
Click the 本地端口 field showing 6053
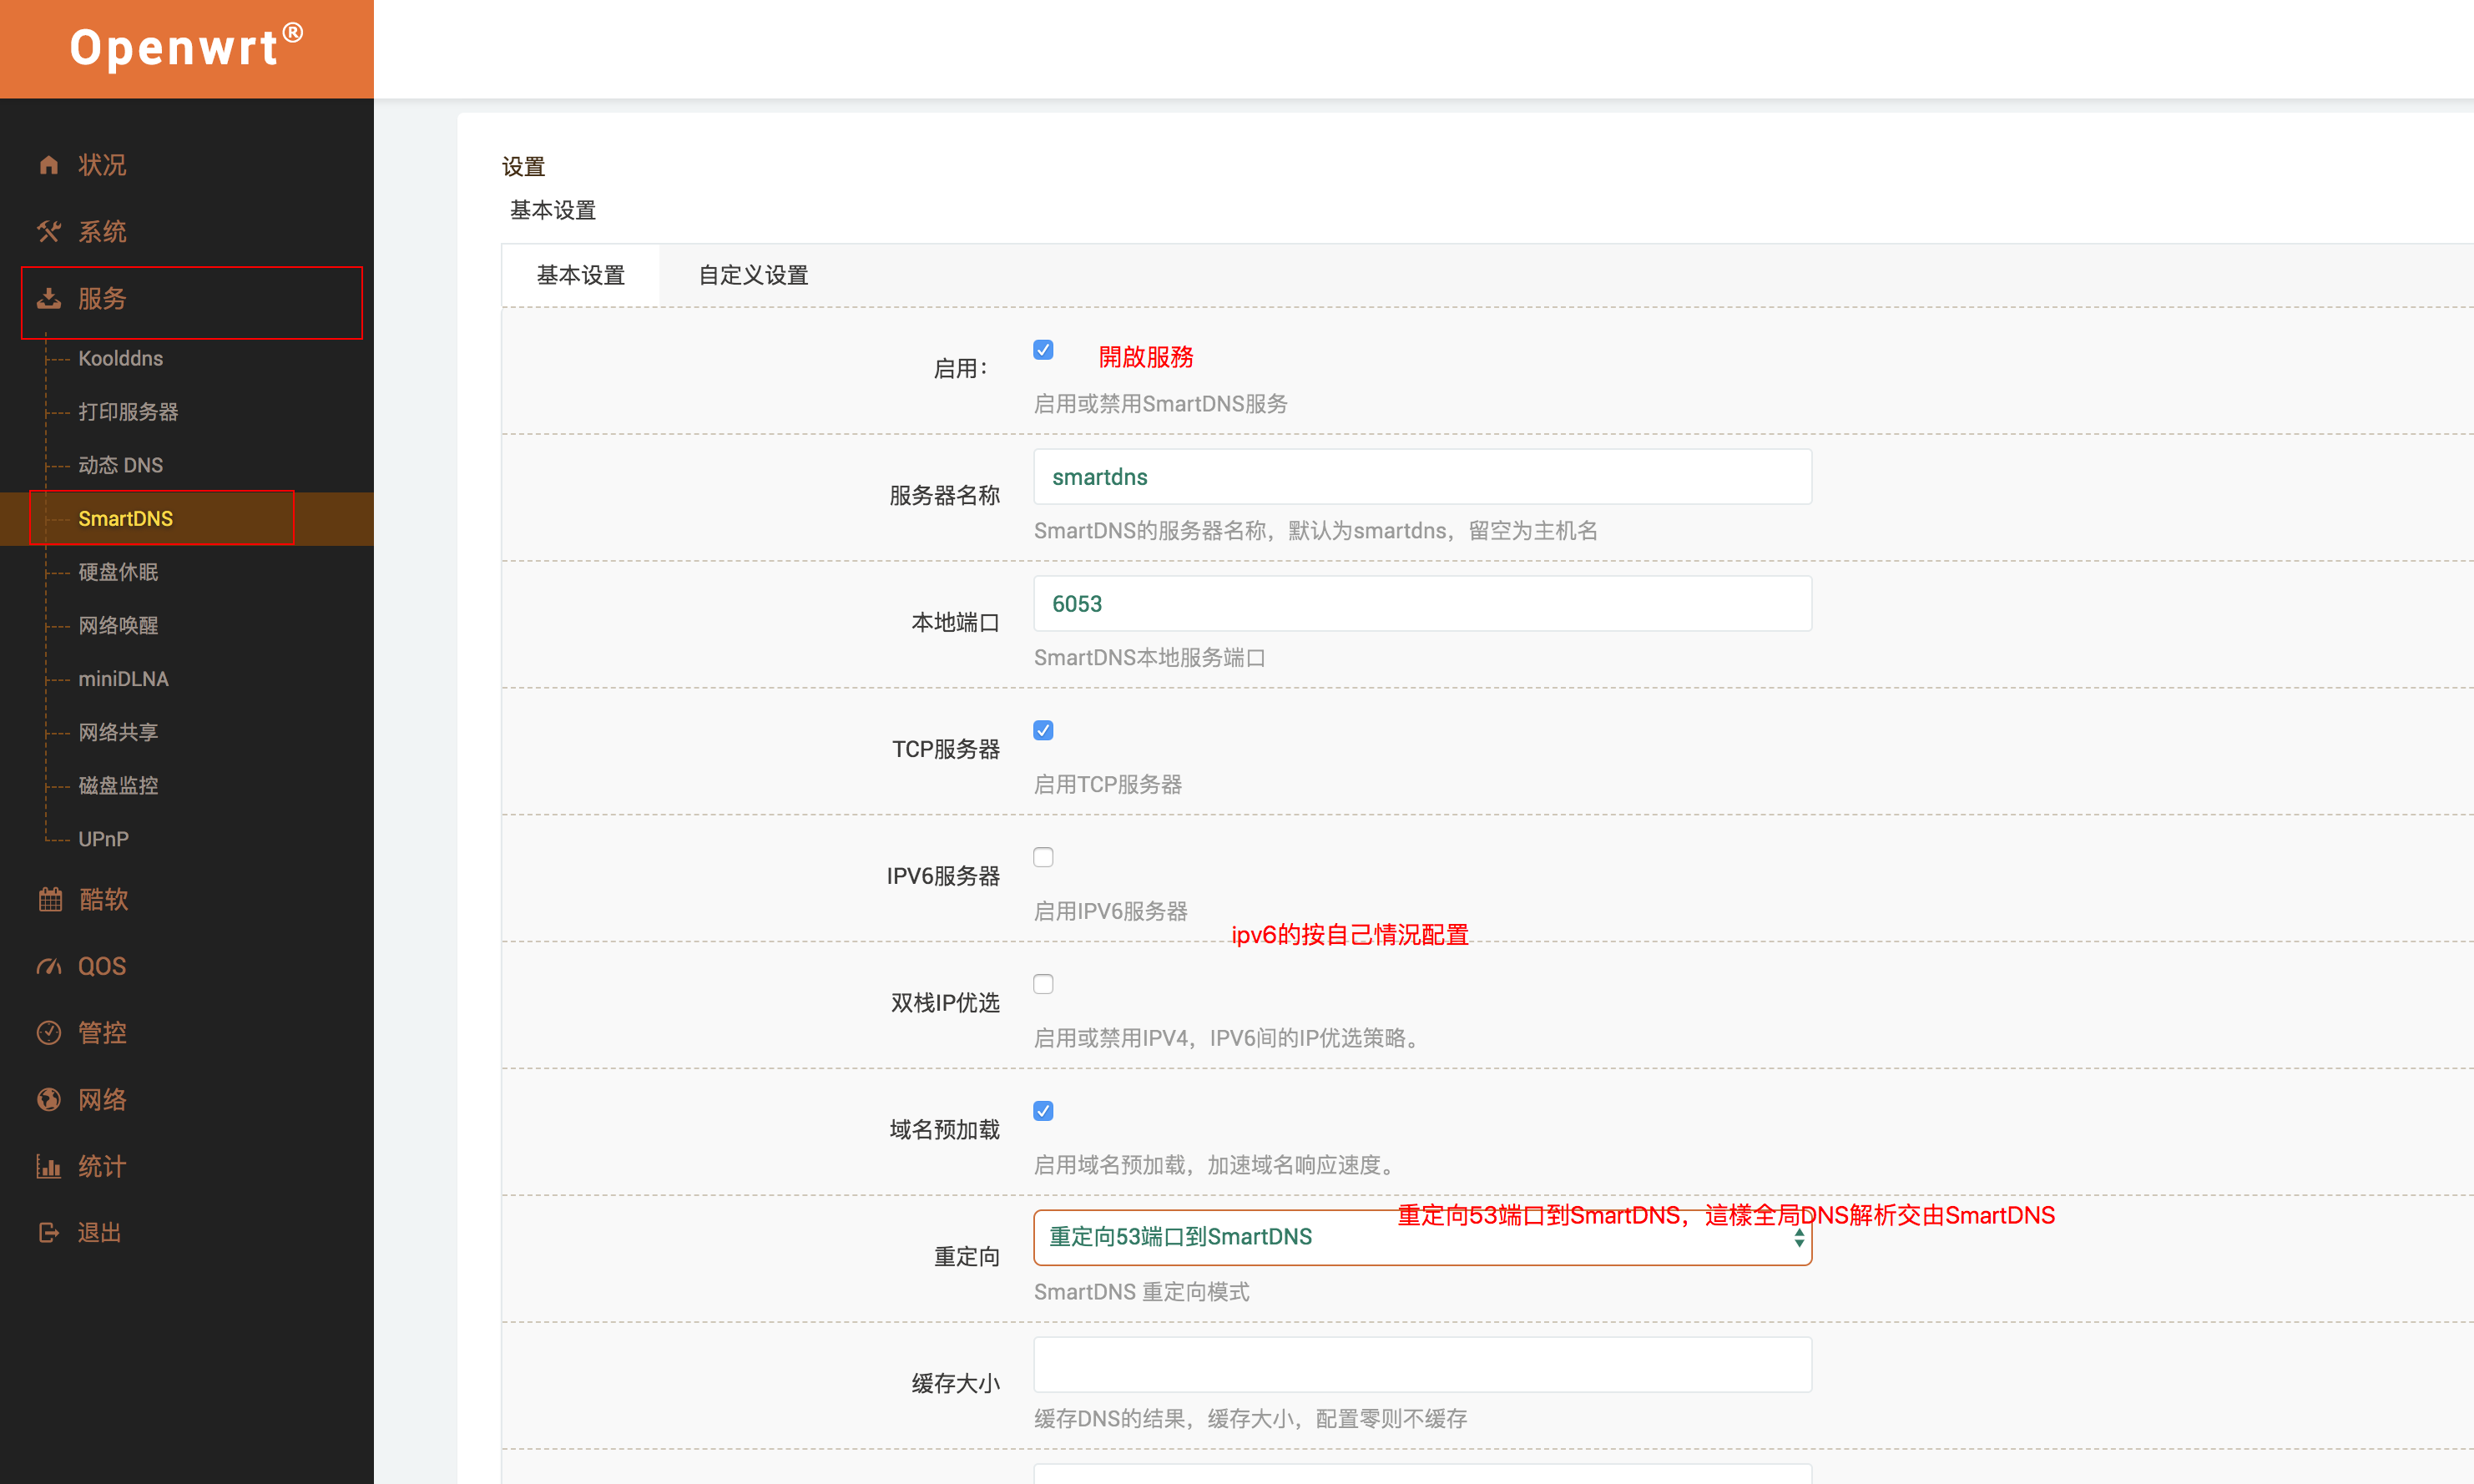pos(1422,604)
